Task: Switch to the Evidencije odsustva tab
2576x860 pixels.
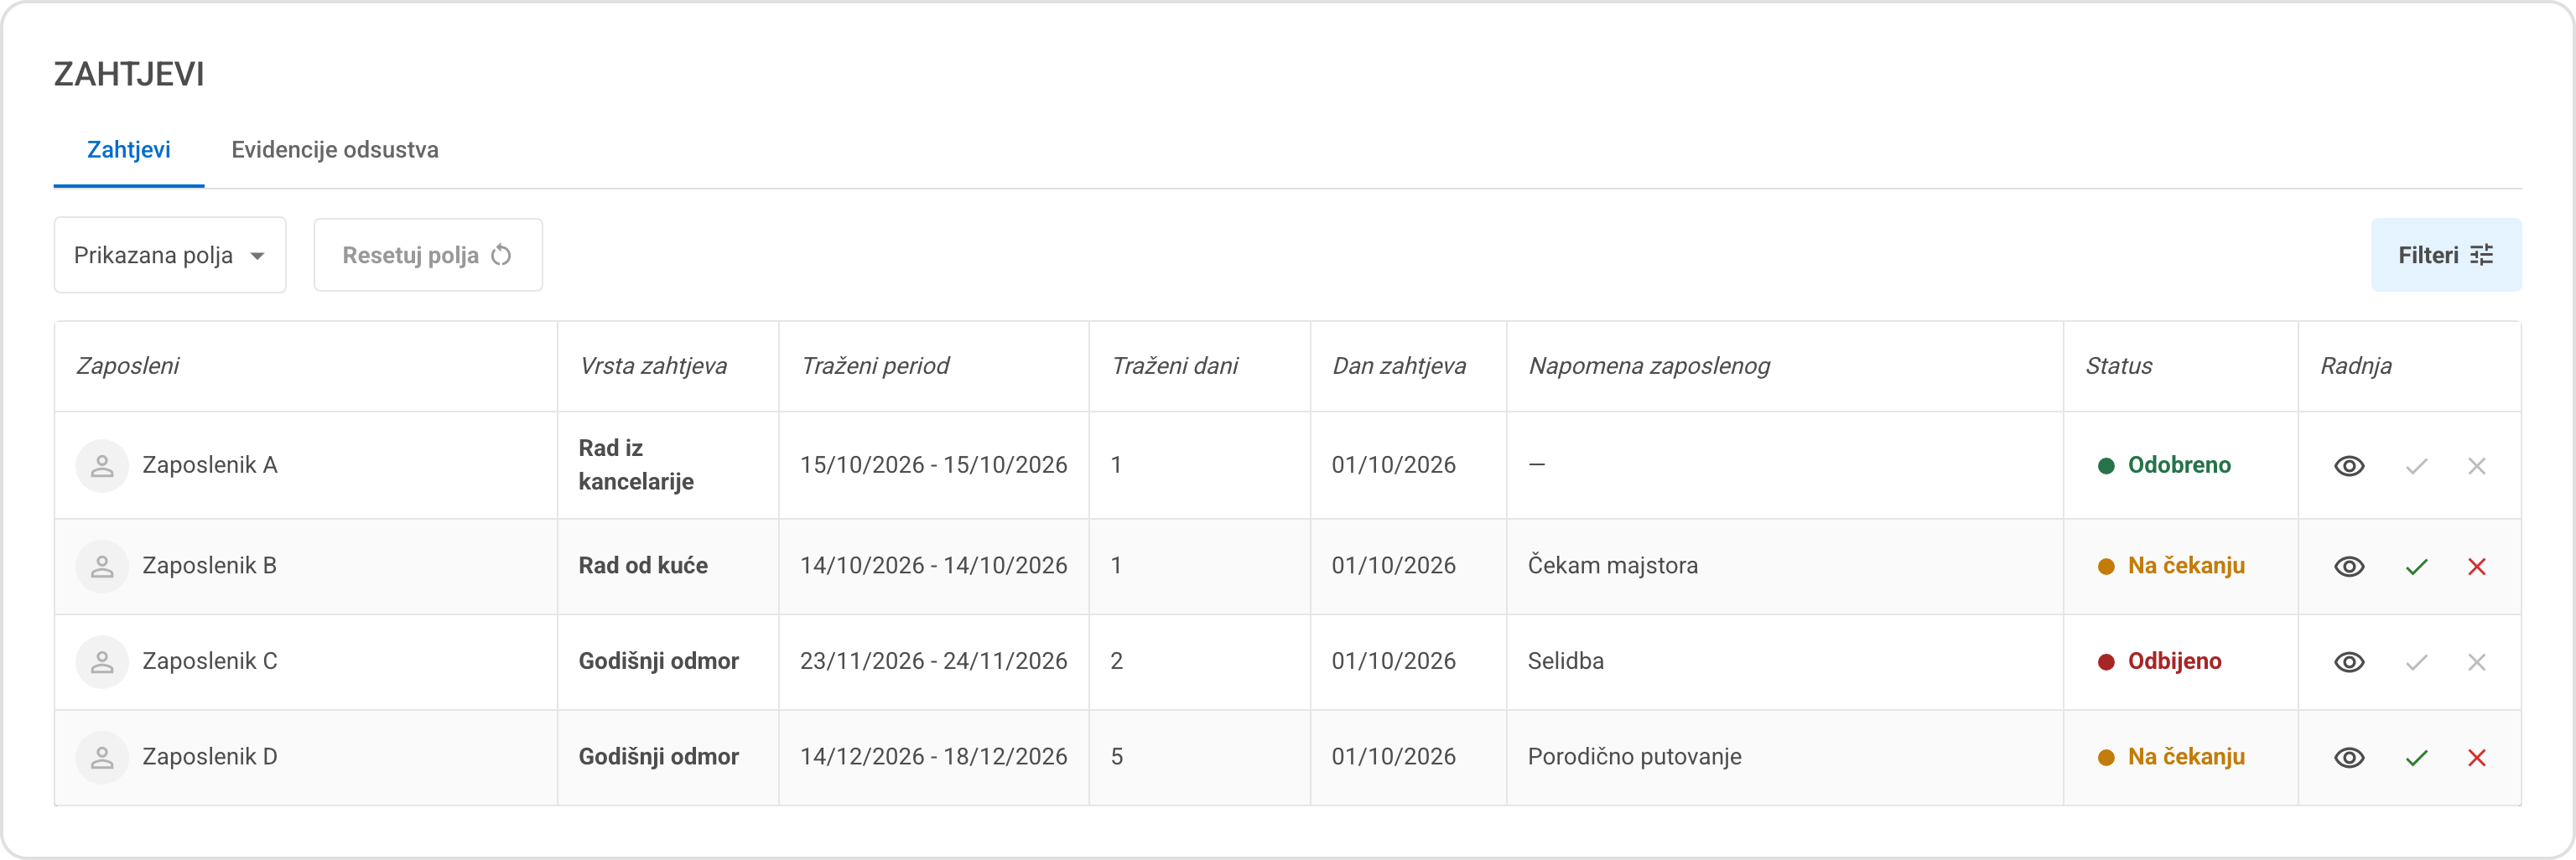Action: pyautogui.click(x=335, y=150)
